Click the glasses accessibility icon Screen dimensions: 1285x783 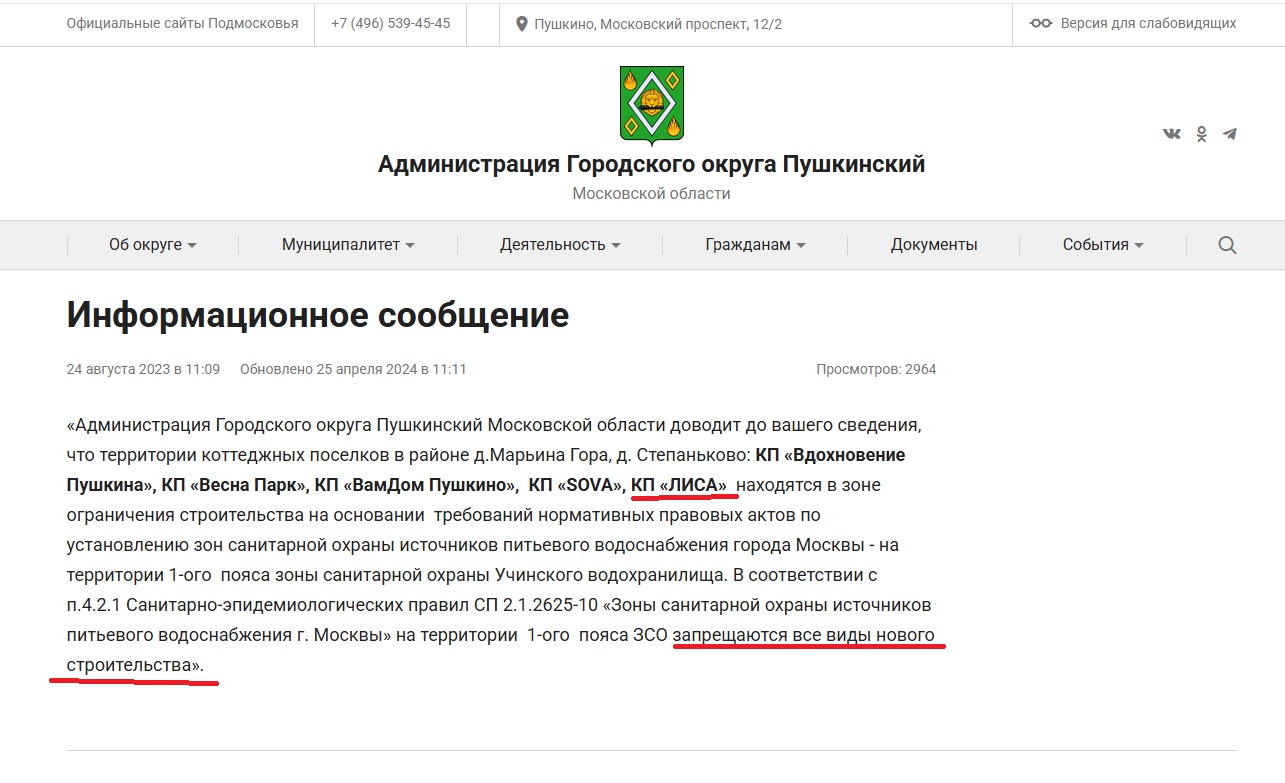coord(1041,23)
